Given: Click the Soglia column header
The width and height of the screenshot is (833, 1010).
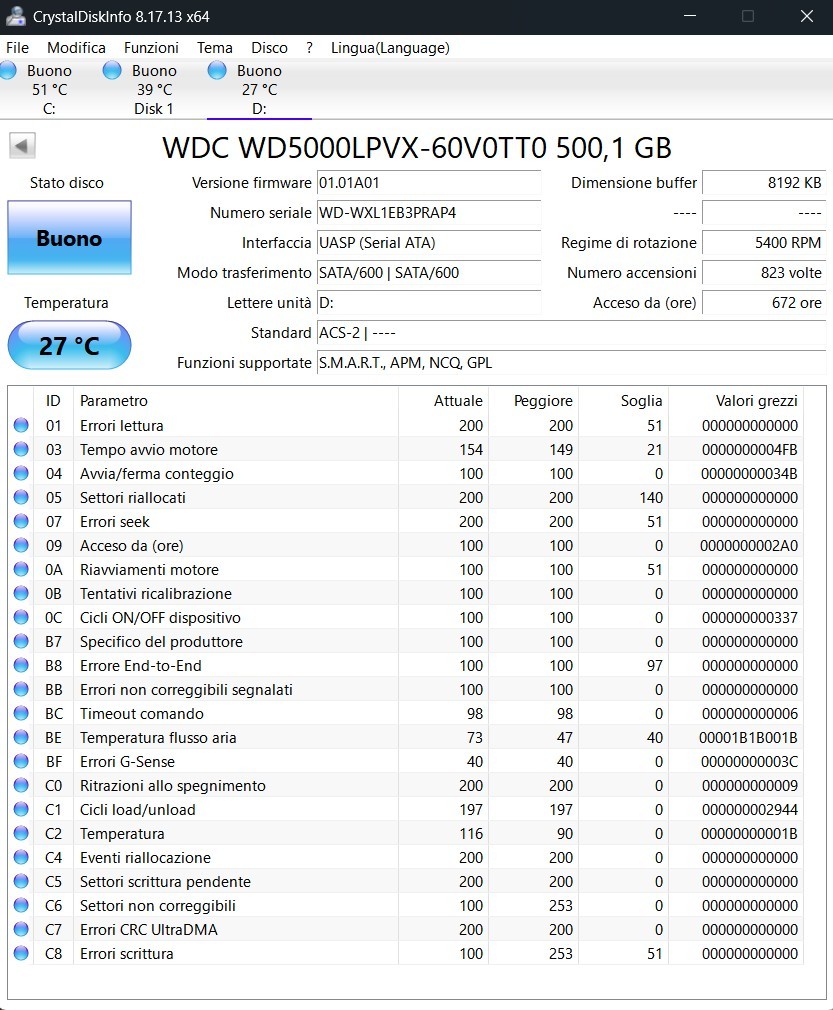Looking at the screenshot, I should click(624, 400).
